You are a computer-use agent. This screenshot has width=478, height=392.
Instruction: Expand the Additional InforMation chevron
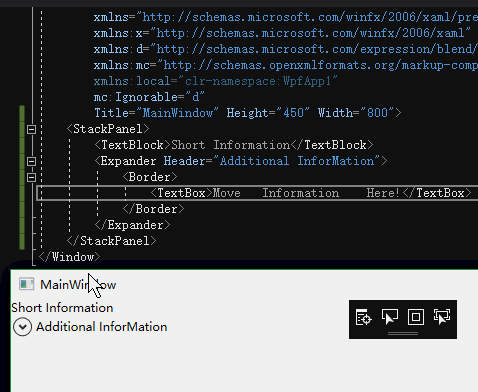(23, 327)
